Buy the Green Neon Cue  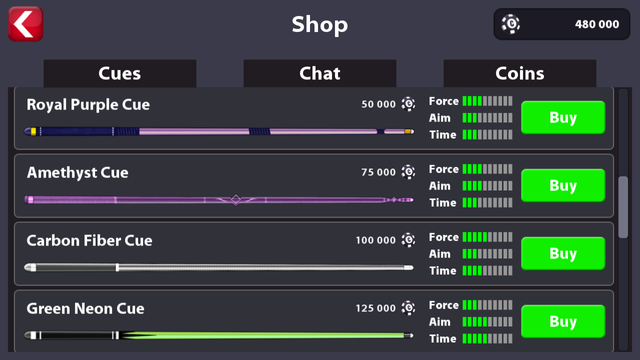[563, 321]
